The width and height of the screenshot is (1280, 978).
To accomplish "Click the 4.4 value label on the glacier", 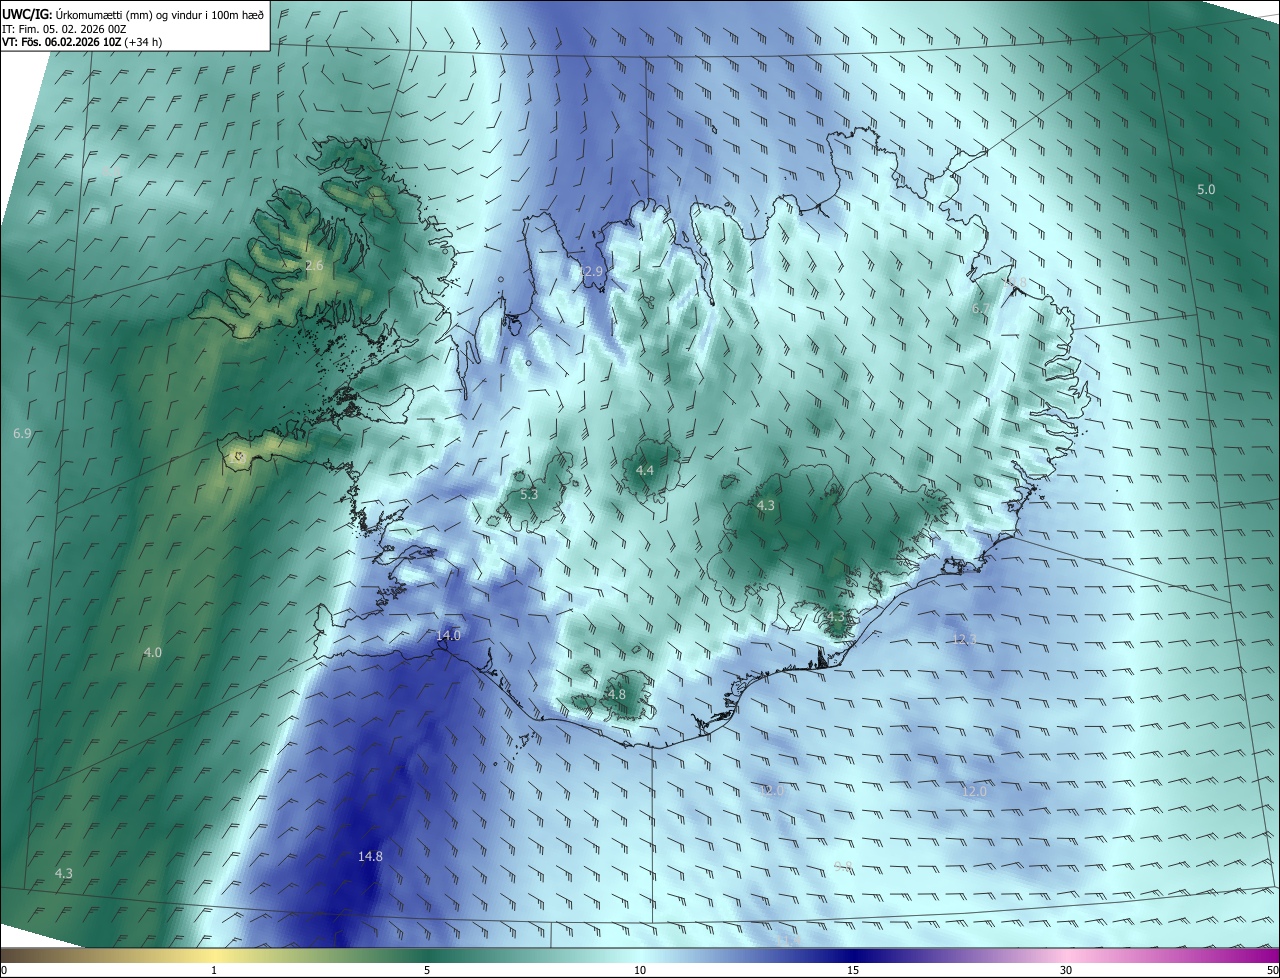I will (645, 470).
